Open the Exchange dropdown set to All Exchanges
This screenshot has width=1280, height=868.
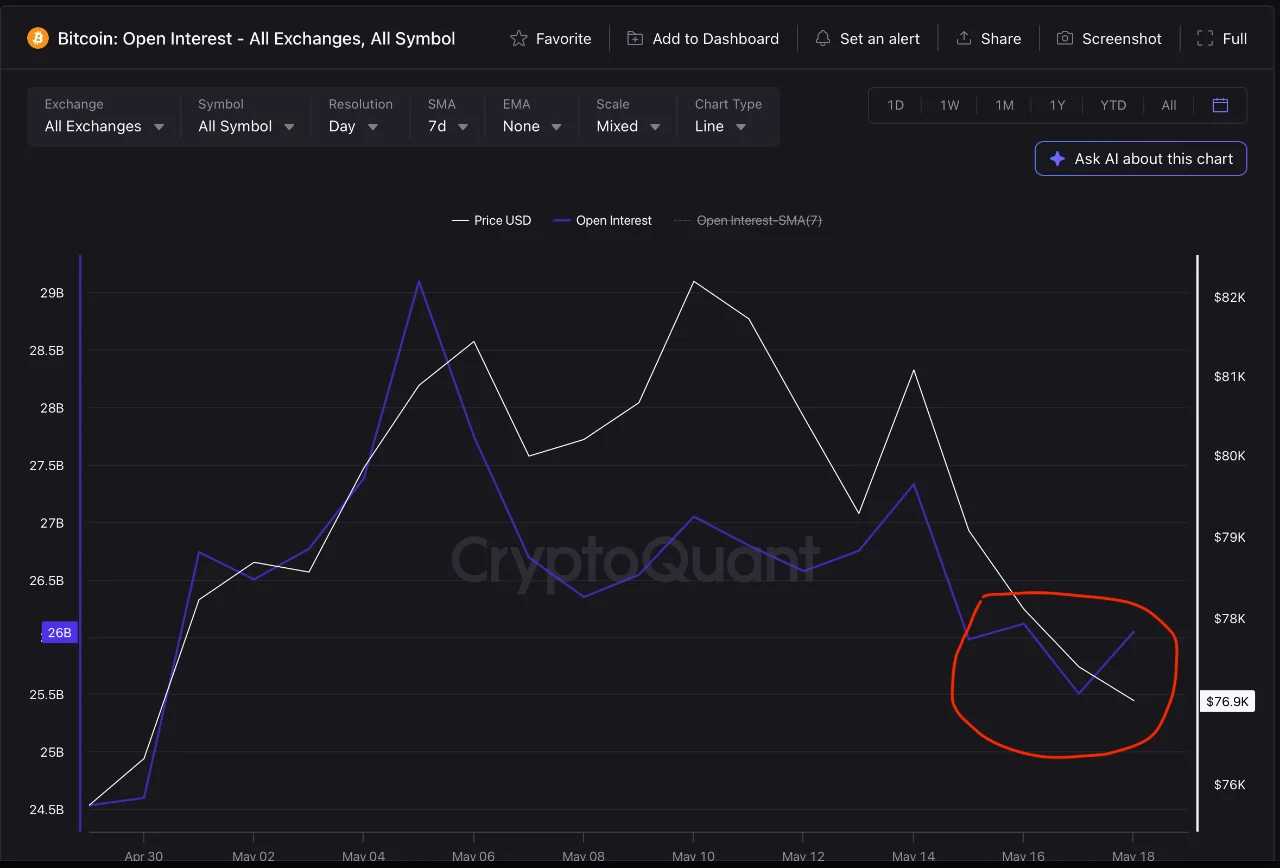coord(104,117)
